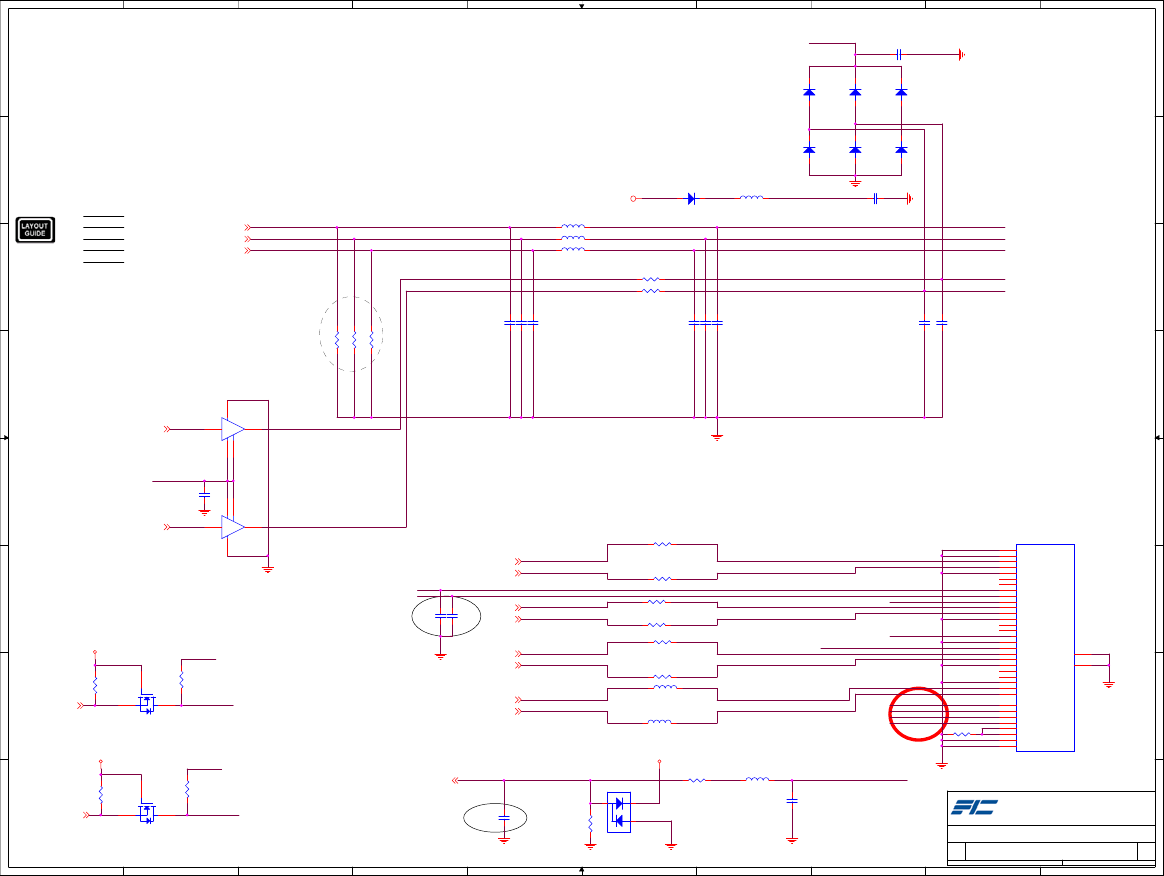Select the upper buffer amplifier triangle
The height and width of the screenshot is (876, 1164).
[232, 429]
